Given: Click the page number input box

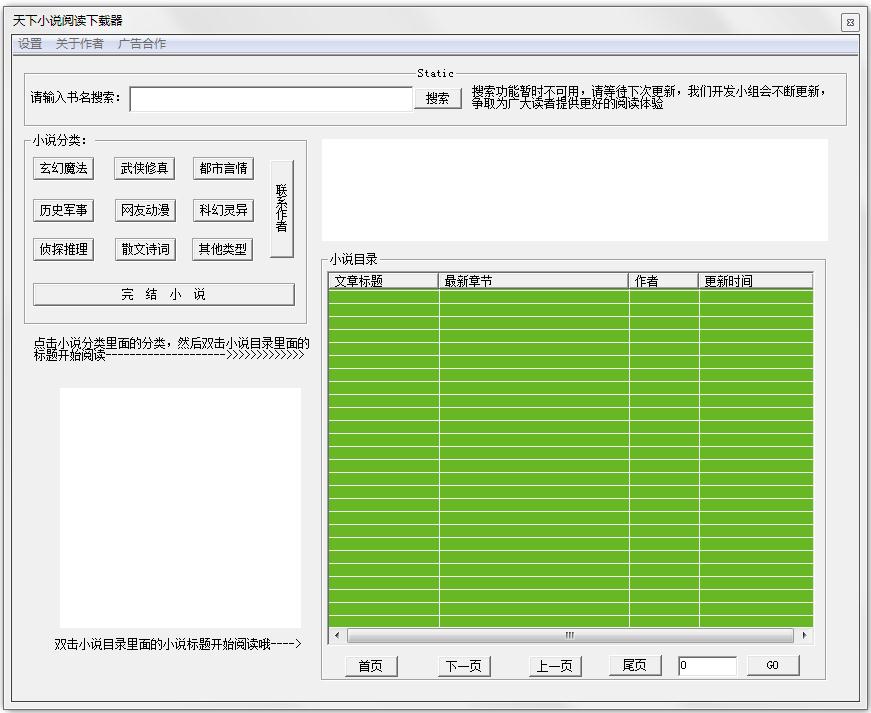Looking at the screenshot, I should coord(707,665).
